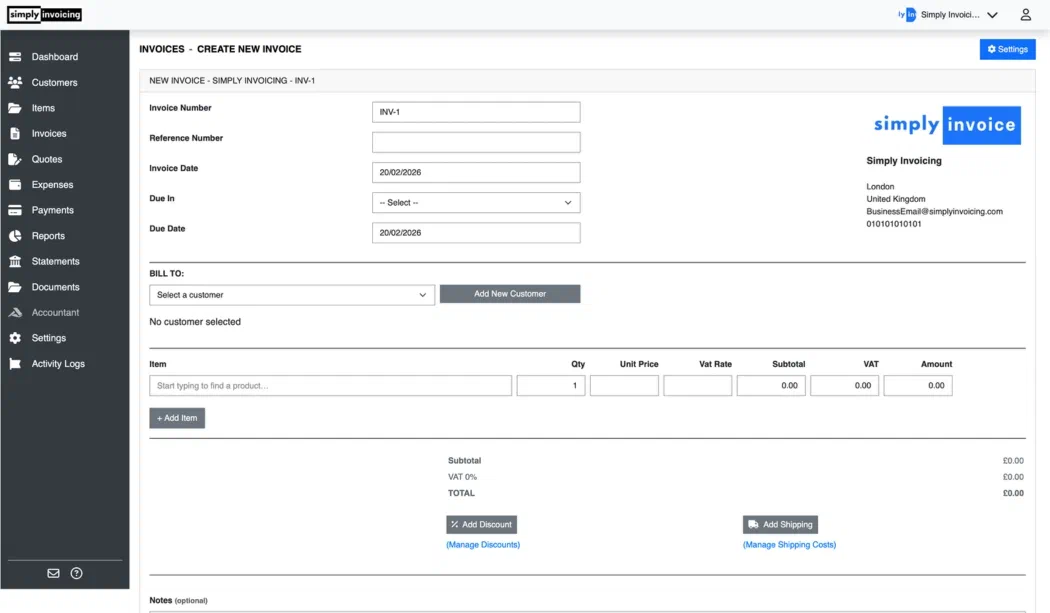The height and width of the screenshot is (613, 1050).
Task: Click the Add New Customer button
Action: [x=510, y=293]
